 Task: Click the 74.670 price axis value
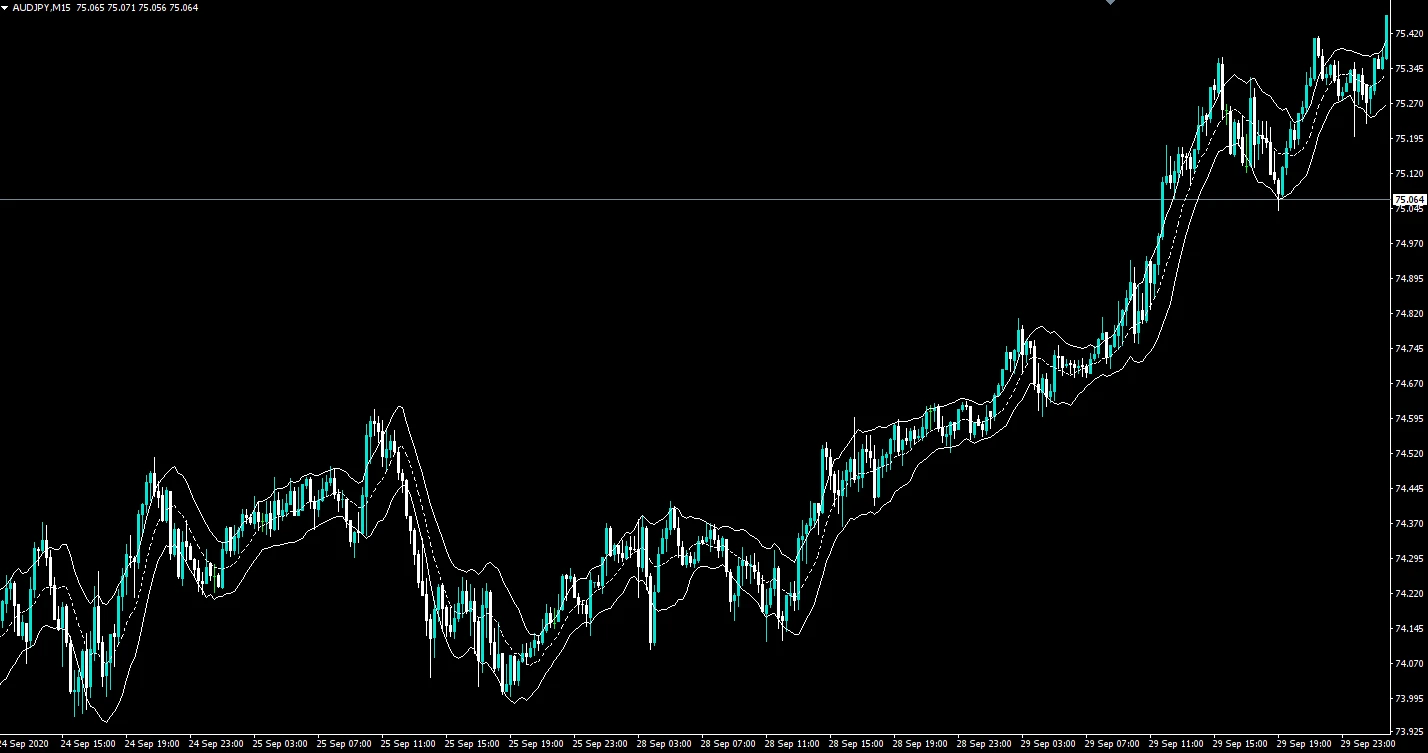(1410, 384)
